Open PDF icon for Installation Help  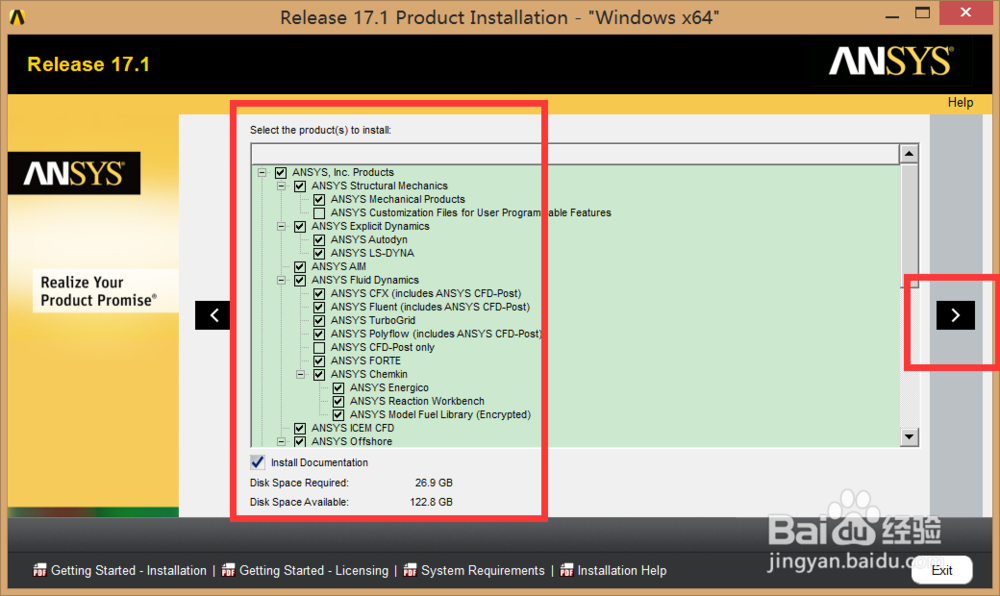coord(566,570)
